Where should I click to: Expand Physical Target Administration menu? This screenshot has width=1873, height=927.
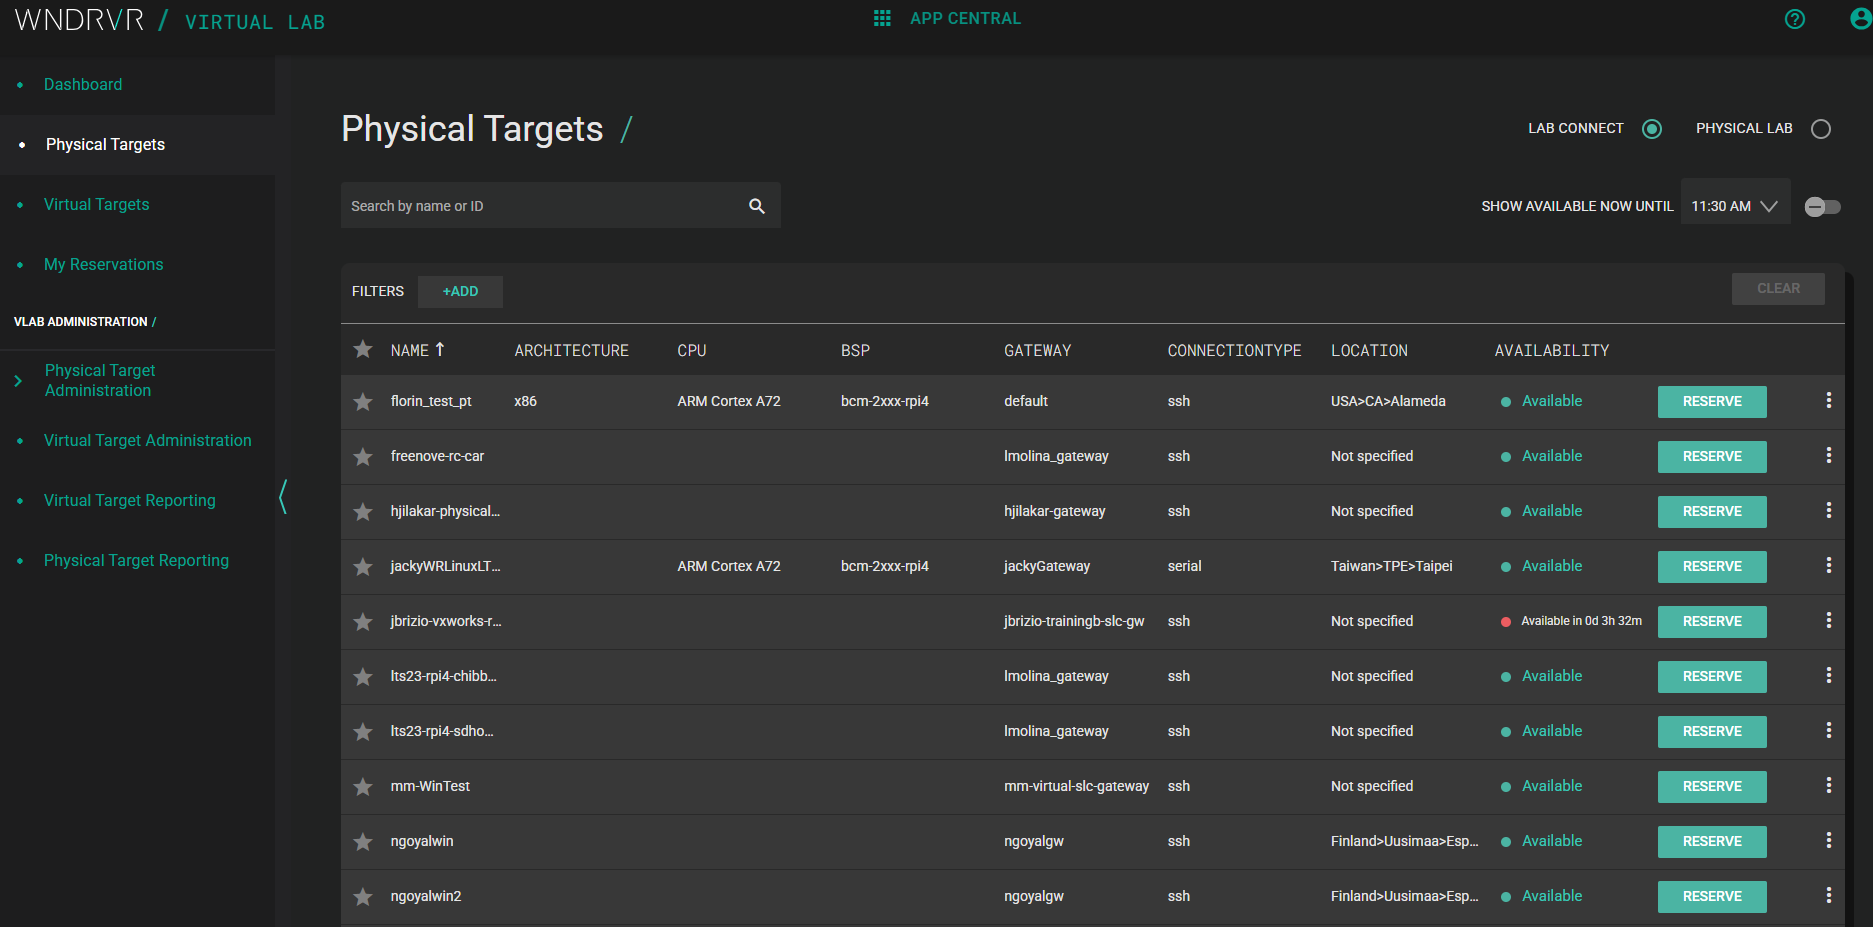(18, 381)
